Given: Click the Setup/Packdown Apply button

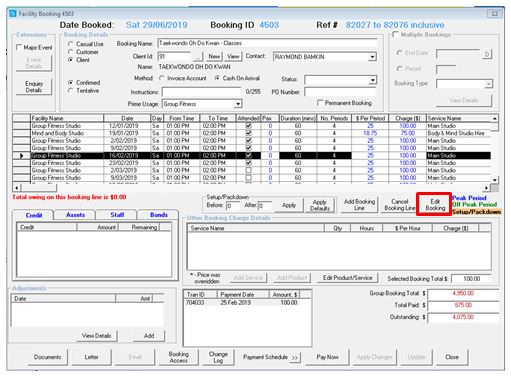Looking at the screenshot, I should coord(289,205).
